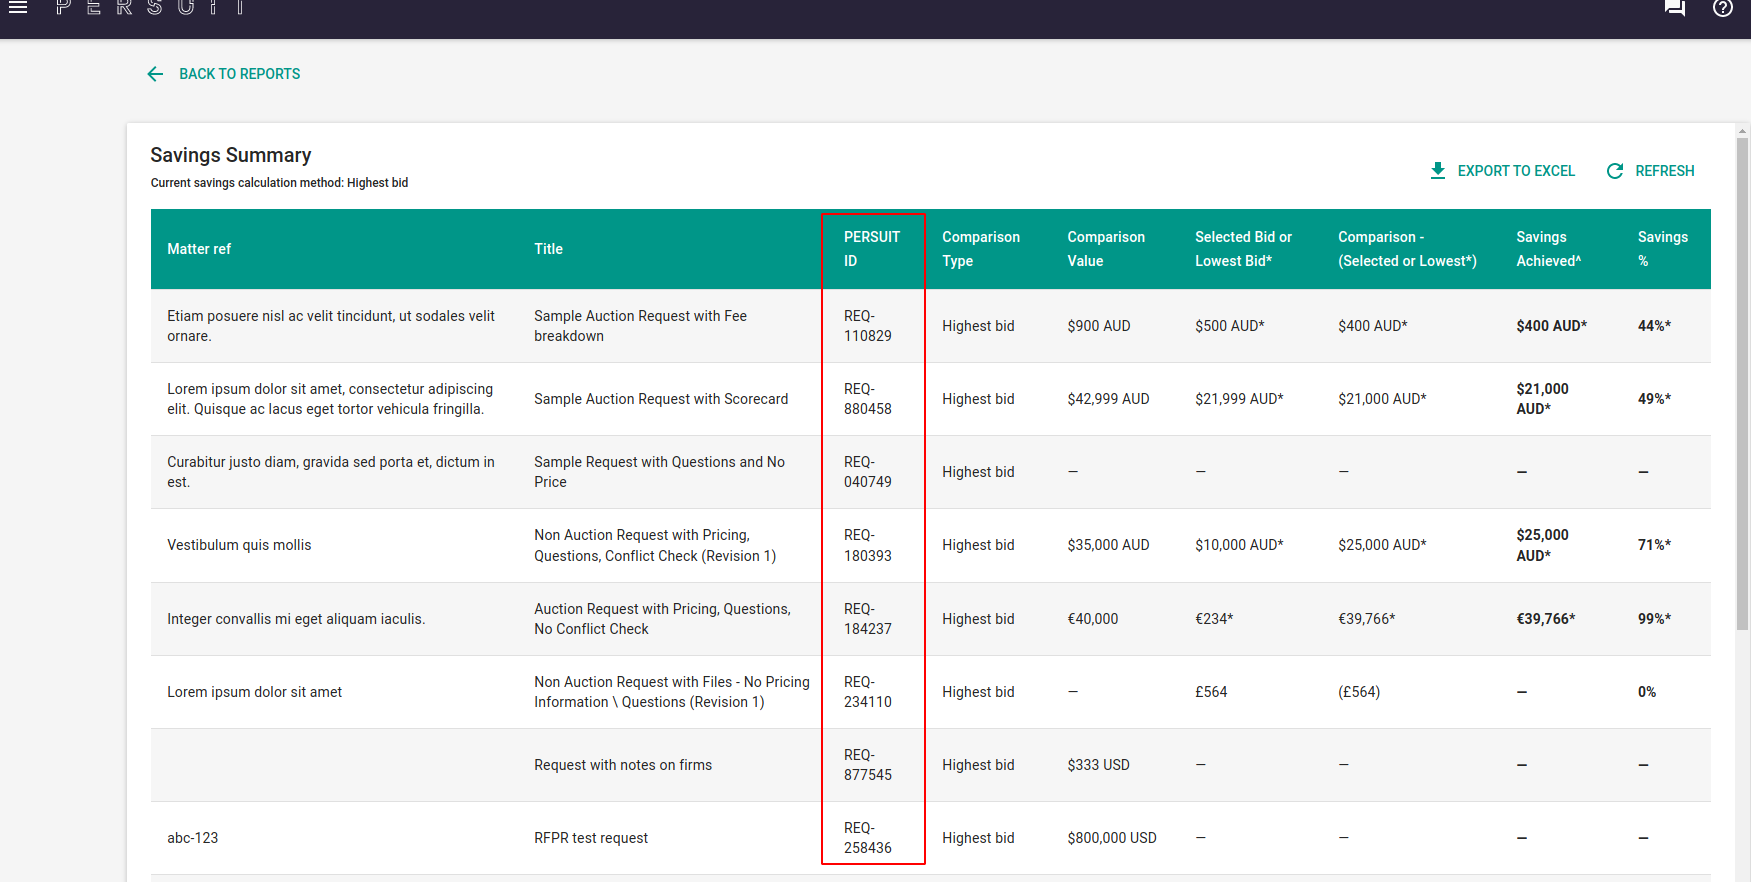The height and width of the screenshot is (882, 1751).
Task: Open the hamburger navigation menu
Action: 18,8
